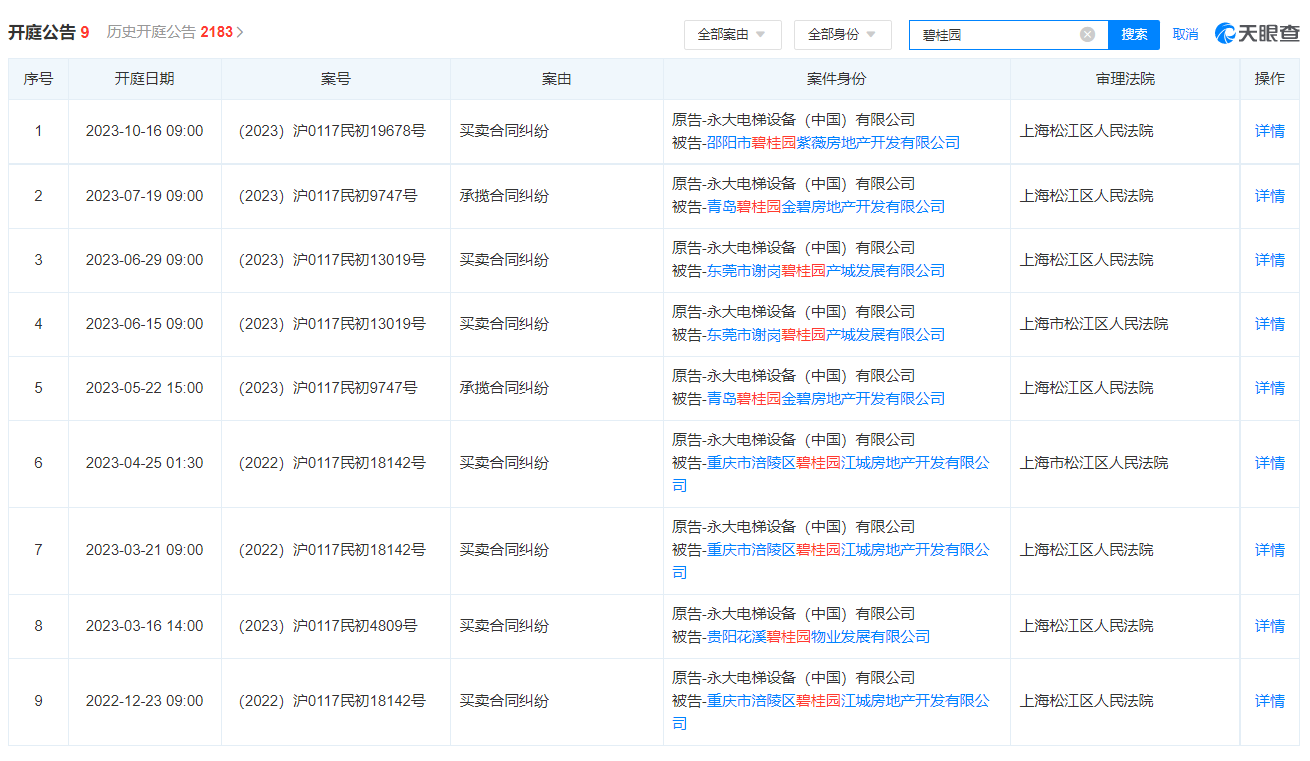This screenshot has width=1310, height=761.
Task: Open defendant link 邵阳市碧桂园紫薇房地产开发有限公司
Action: click(833, 143)
